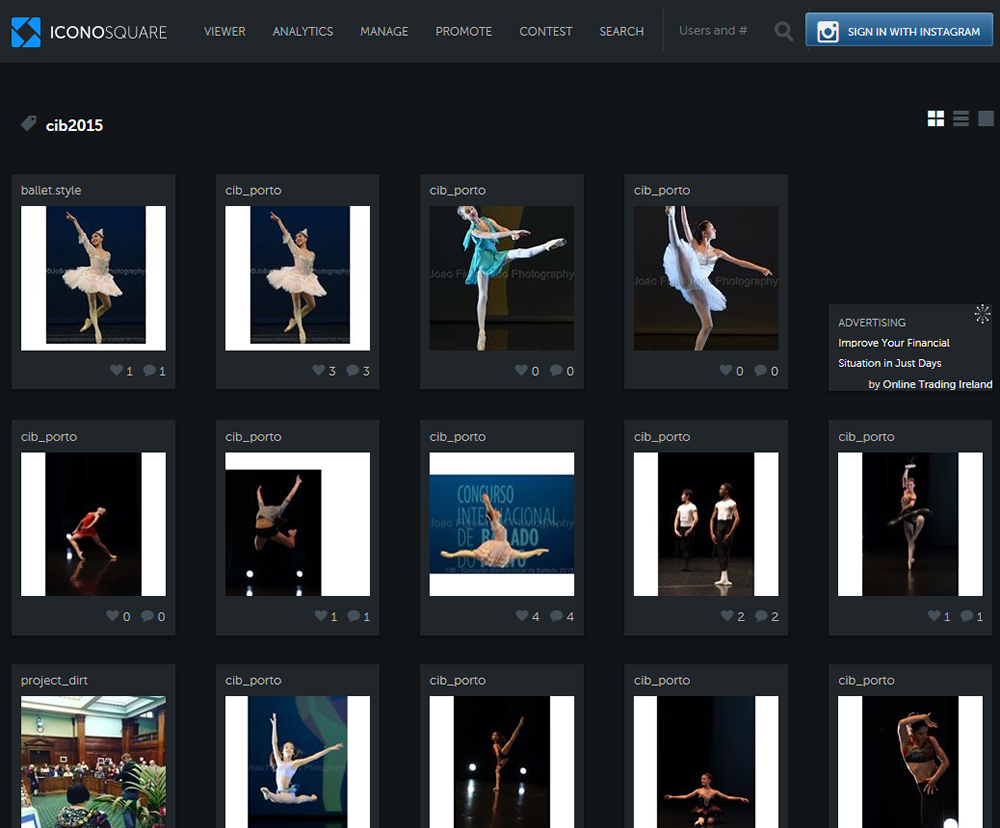The width and height of the screenshot is (1000, 828).
Task: Comment on the two male dancers photo
Action: coord(761,616)
